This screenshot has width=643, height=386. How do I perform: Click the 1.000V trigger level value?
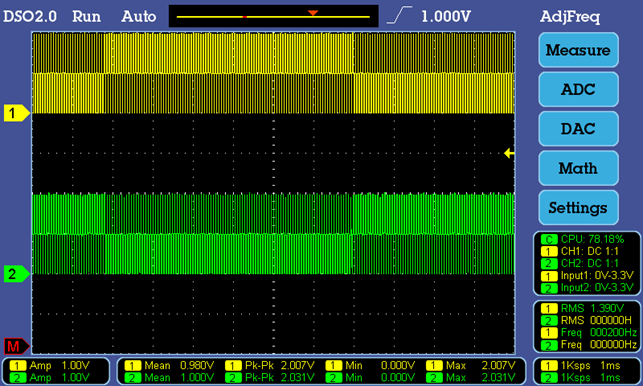446,16
